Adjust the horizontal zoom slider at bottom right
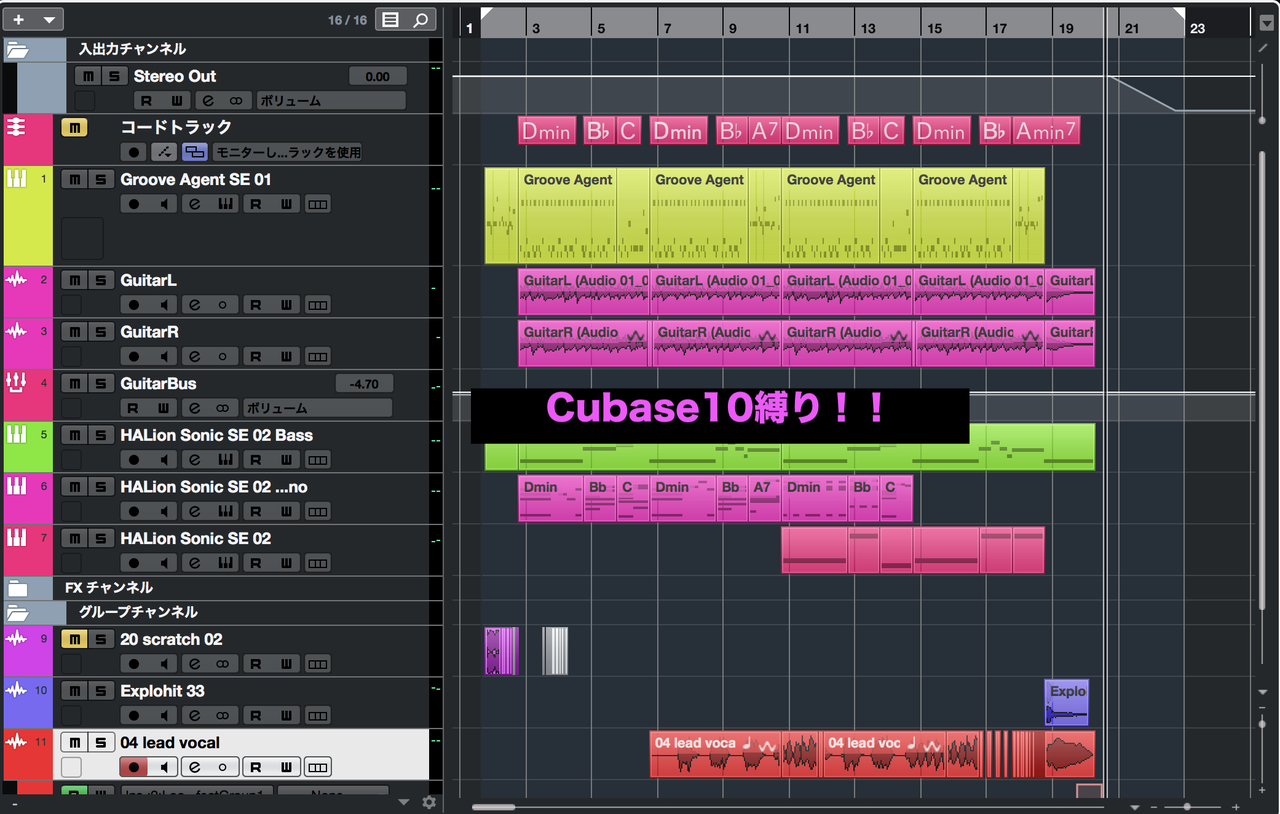 (1187, 806)
